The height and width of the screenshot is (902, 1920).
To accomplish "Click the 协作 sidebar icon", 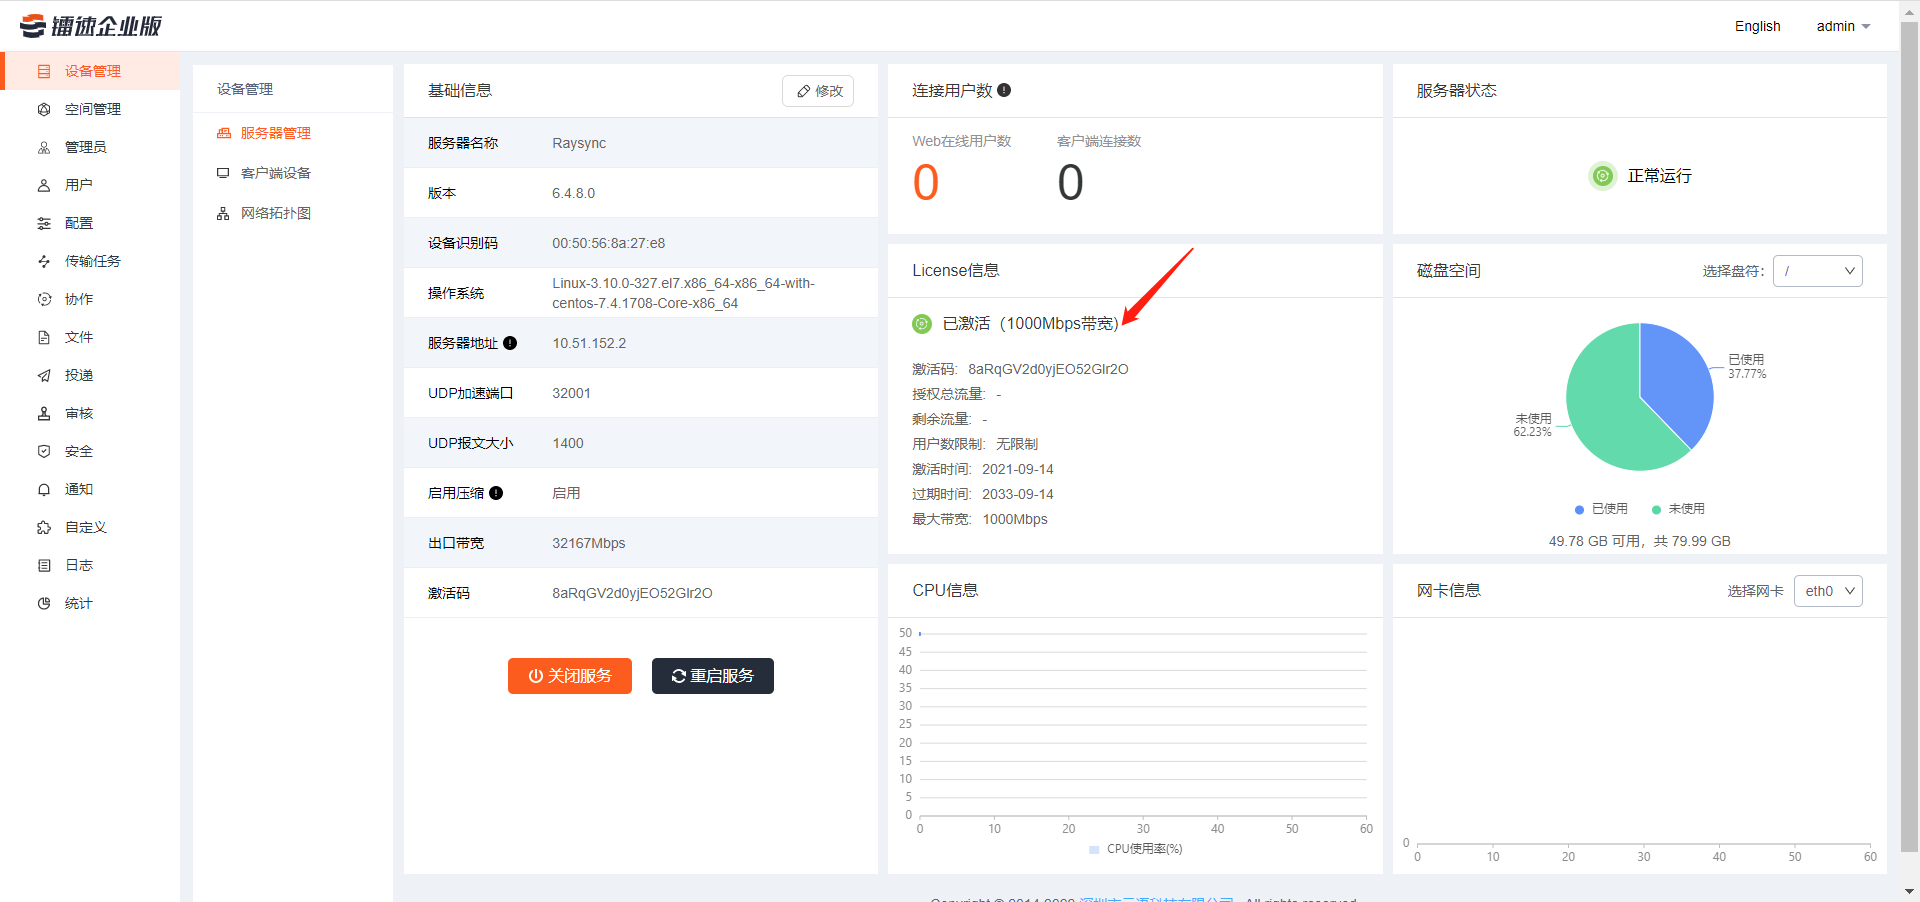I will point(44,299).
